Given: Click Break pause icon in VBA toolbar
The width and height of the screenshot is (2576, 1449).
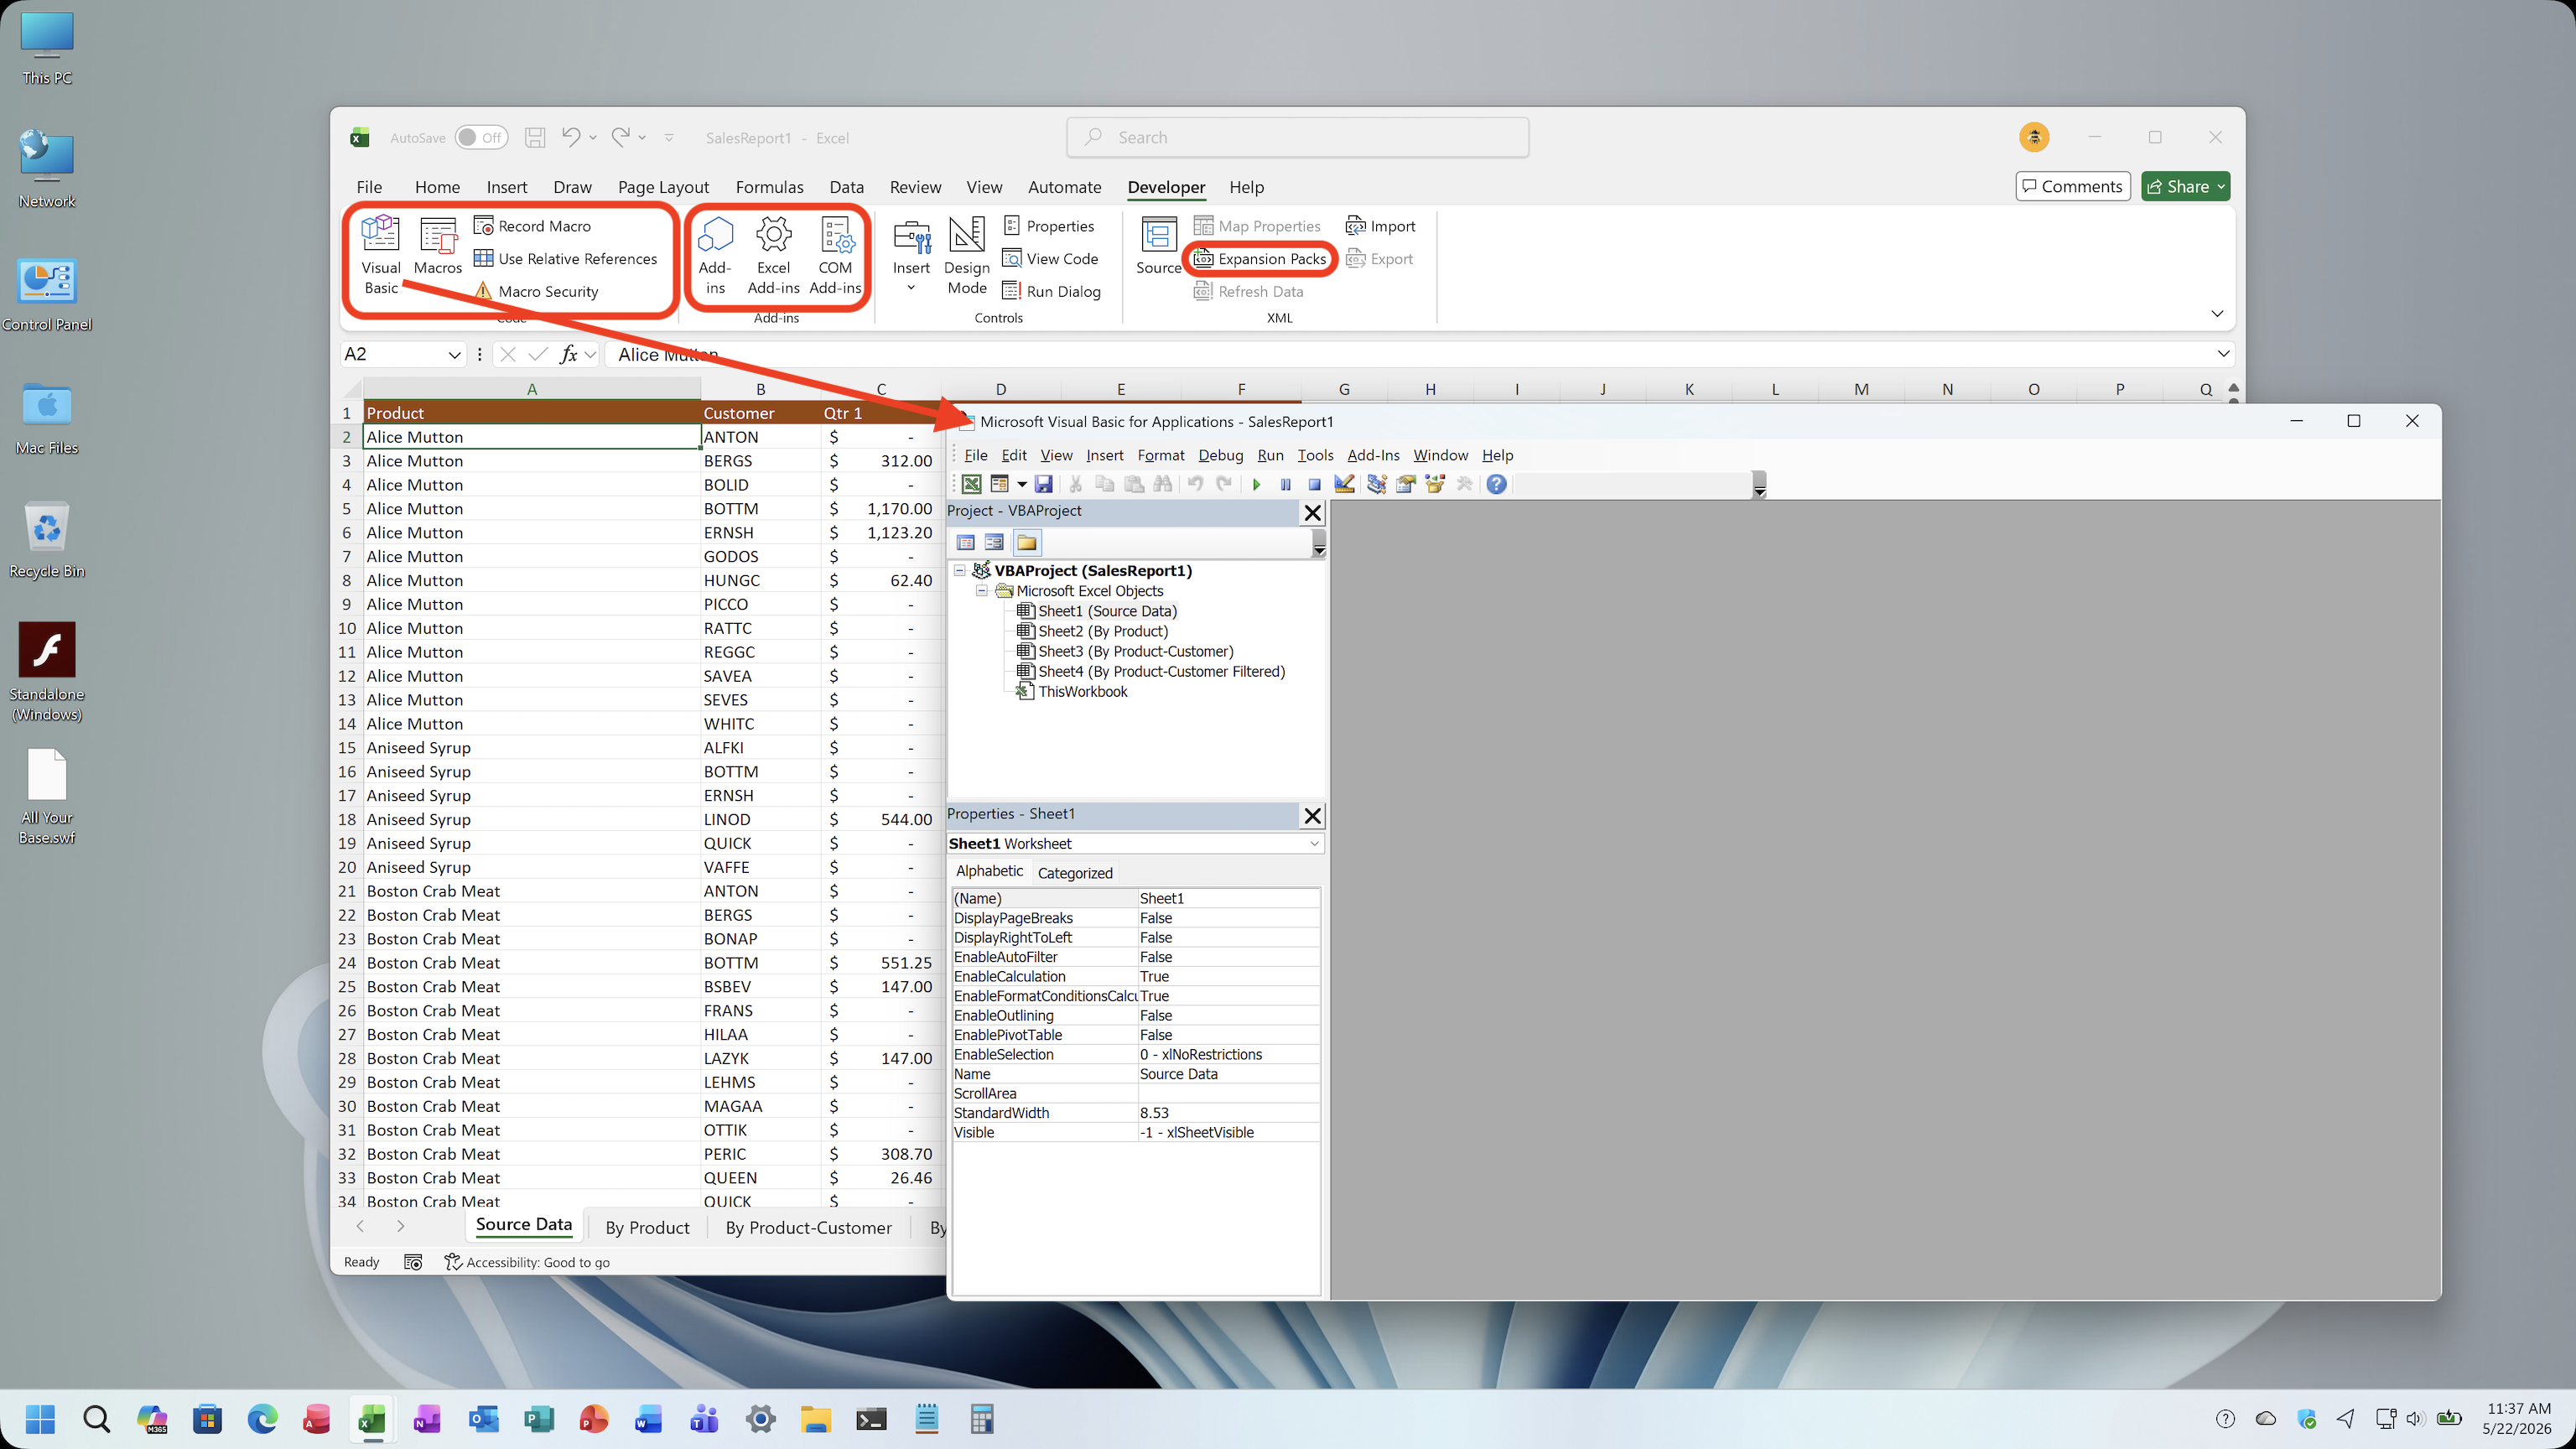Looking at the screenshot, I should (x=1285, y=484).
